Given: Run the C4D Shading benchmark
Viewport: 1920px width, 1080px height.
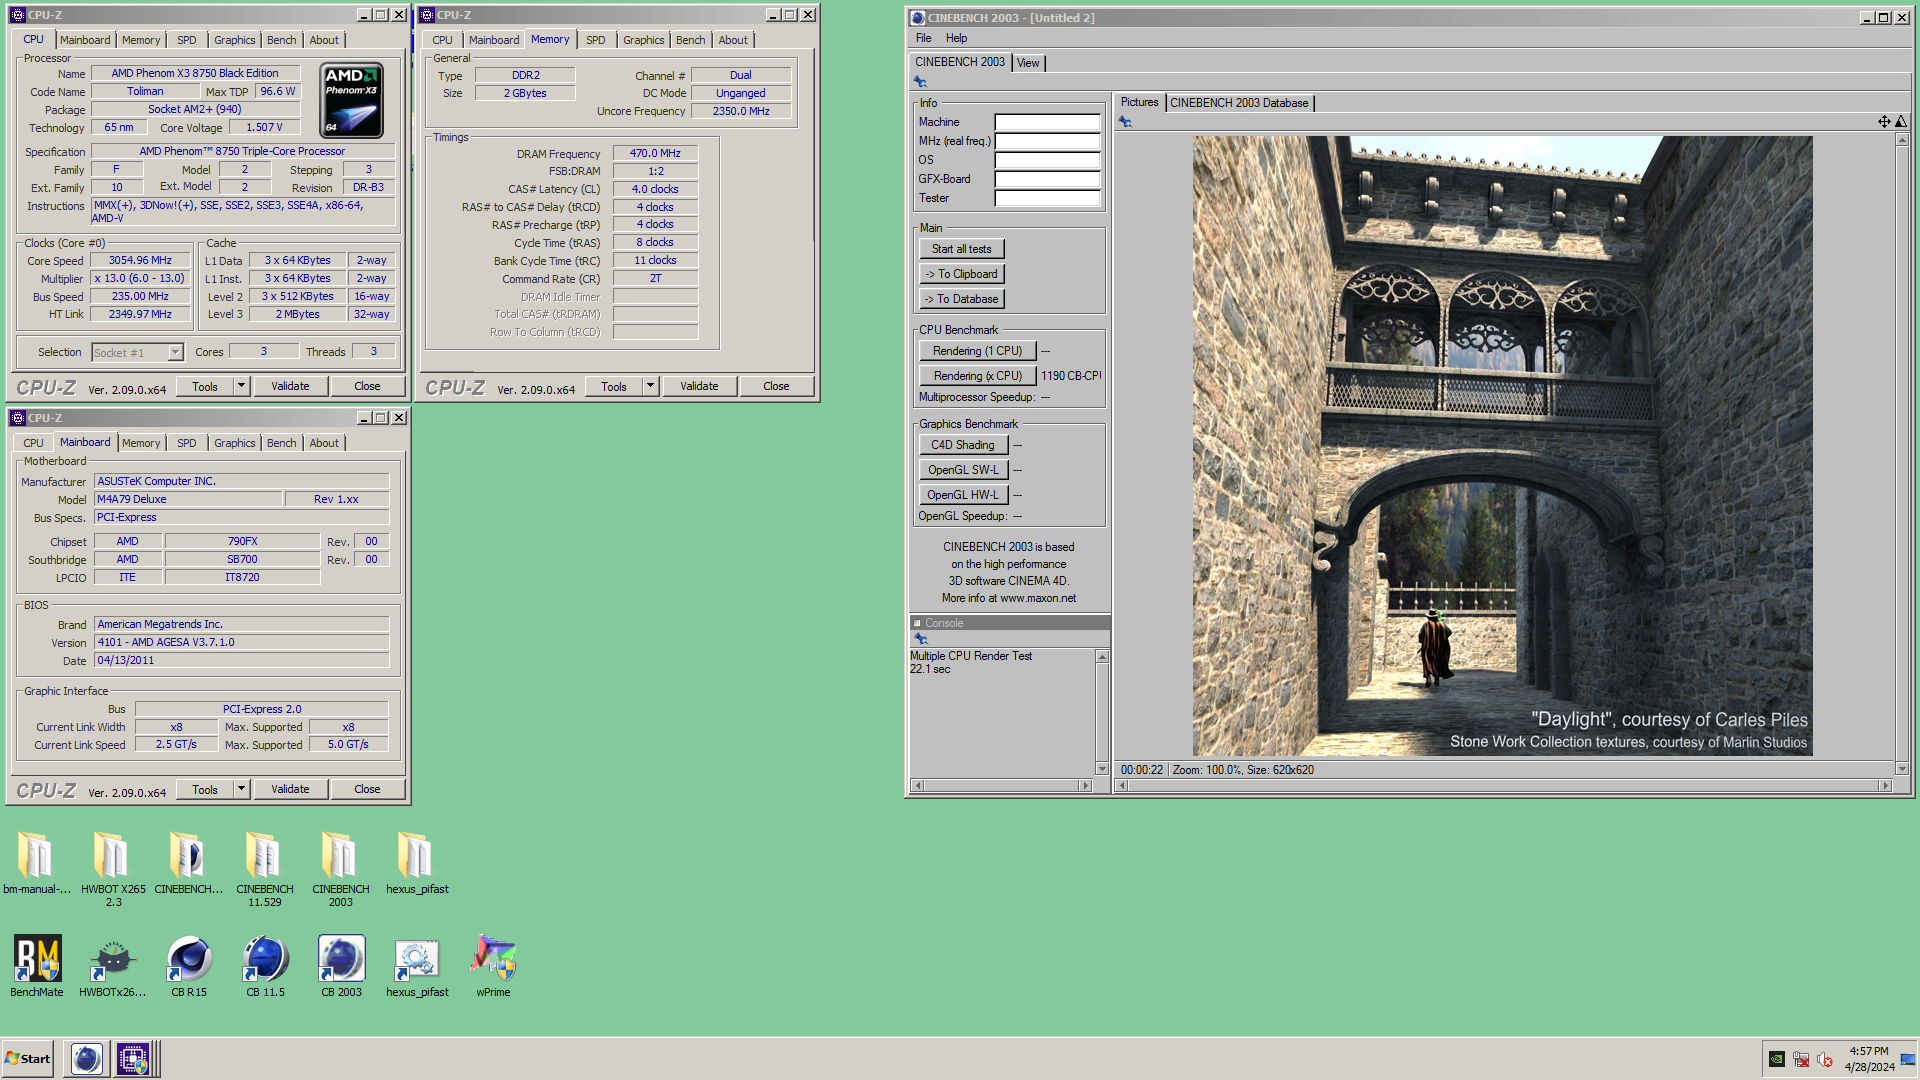Looking at the screenshot, I should point(963,445).
